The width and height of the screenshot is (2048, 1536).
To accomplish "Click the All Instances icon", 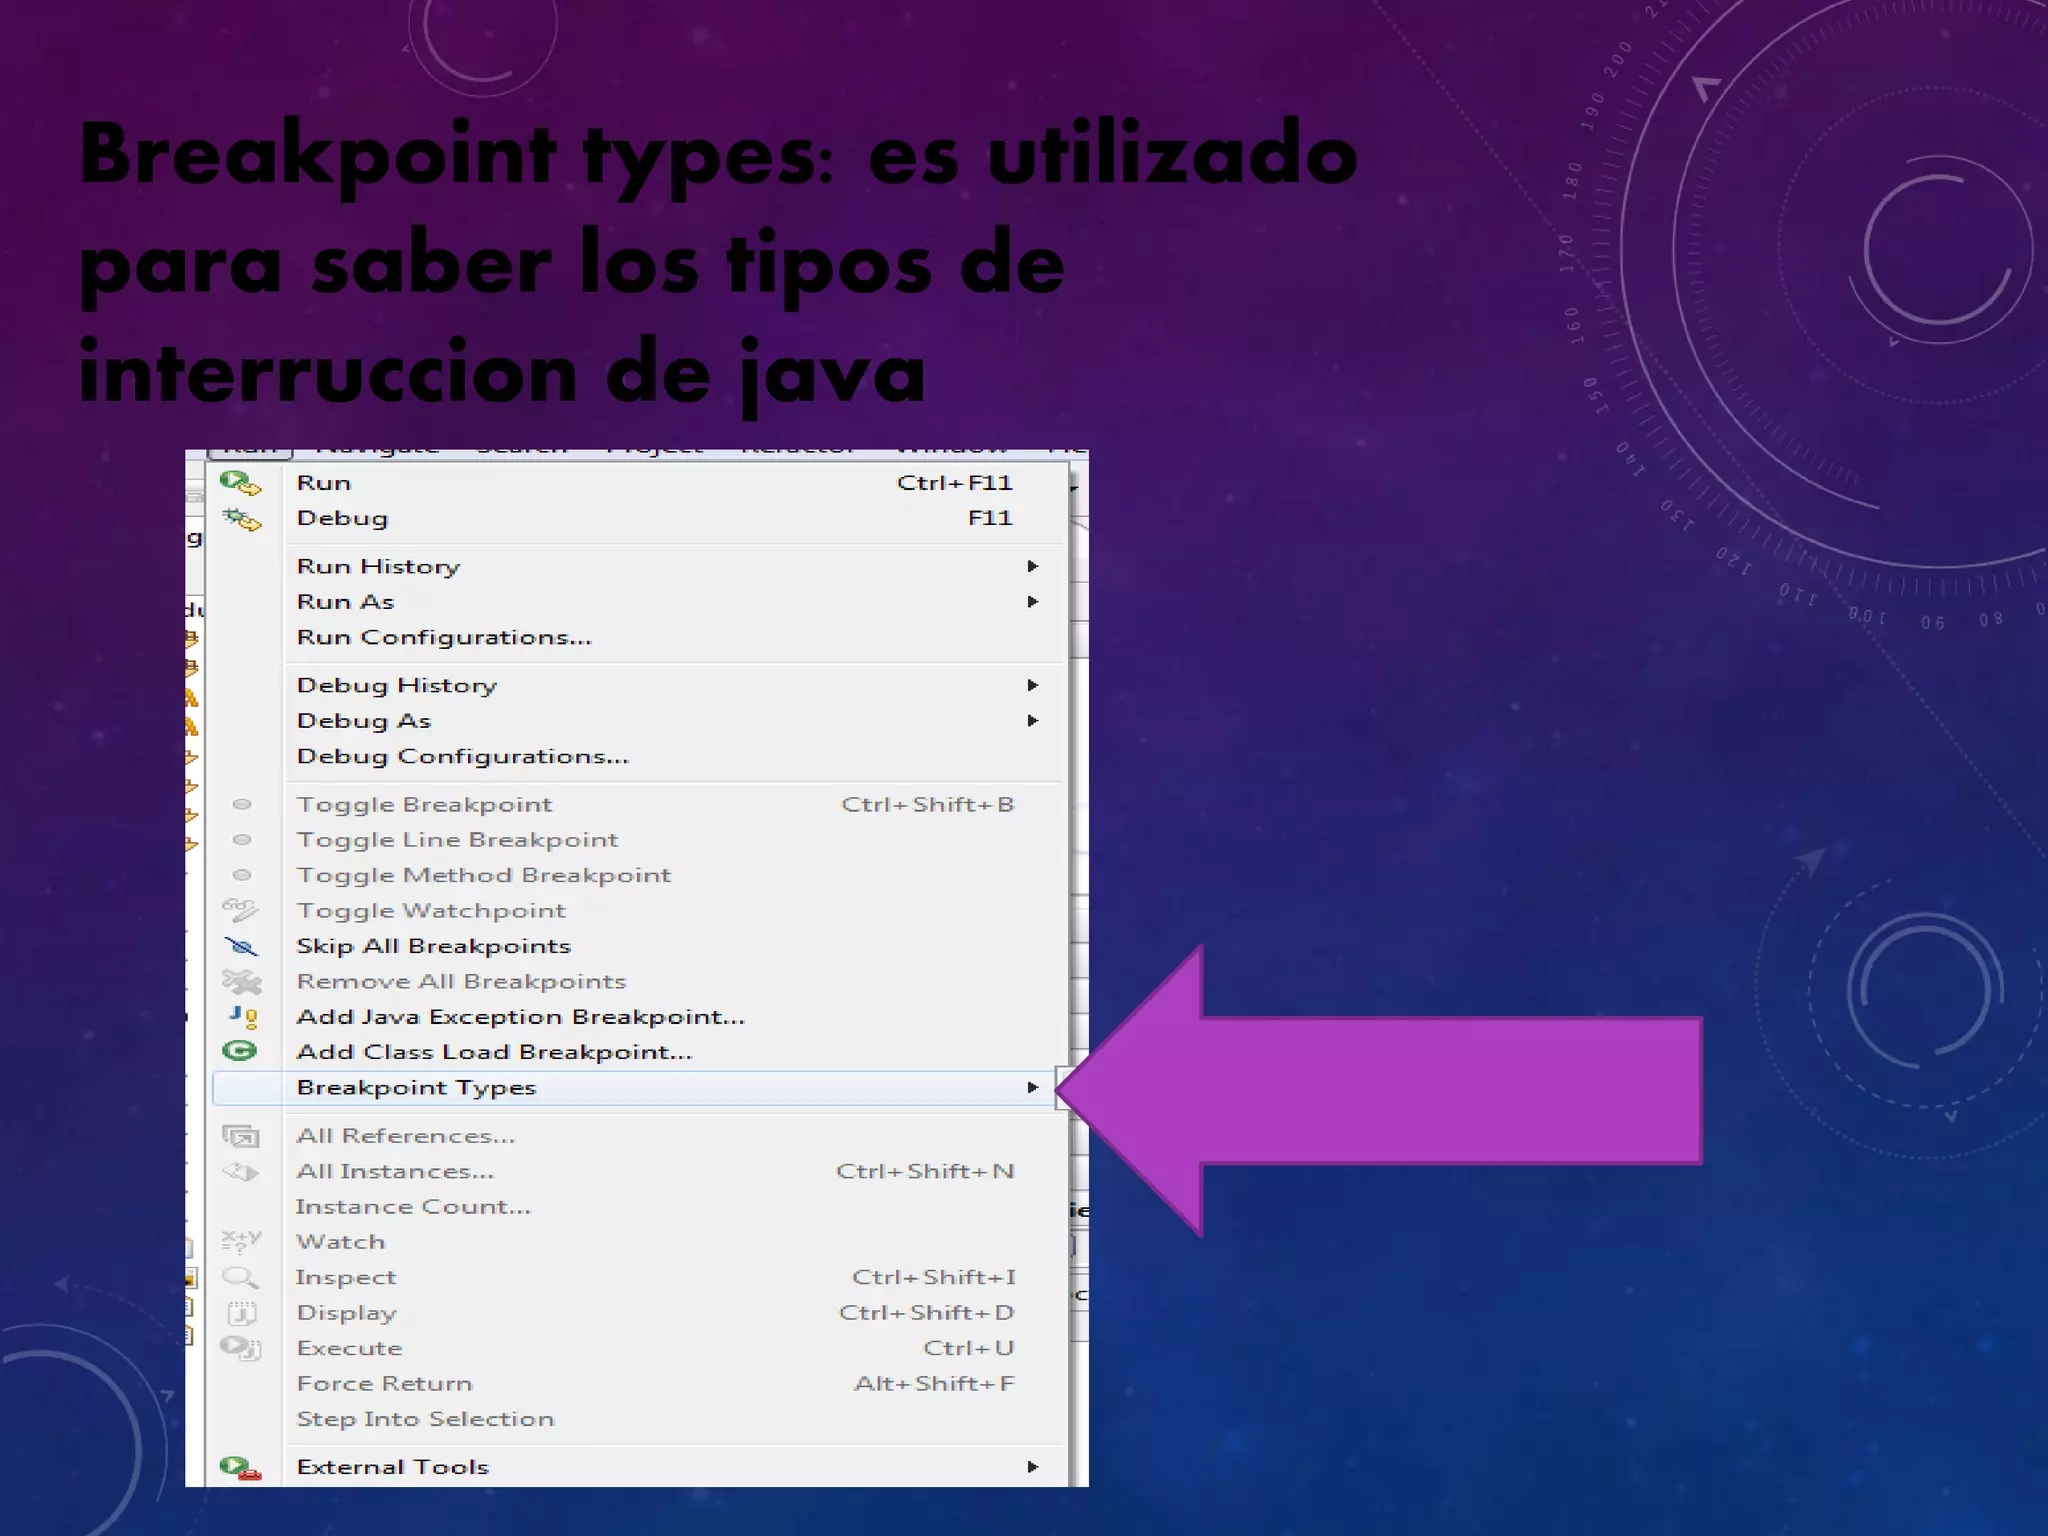I will point(240,1171).
